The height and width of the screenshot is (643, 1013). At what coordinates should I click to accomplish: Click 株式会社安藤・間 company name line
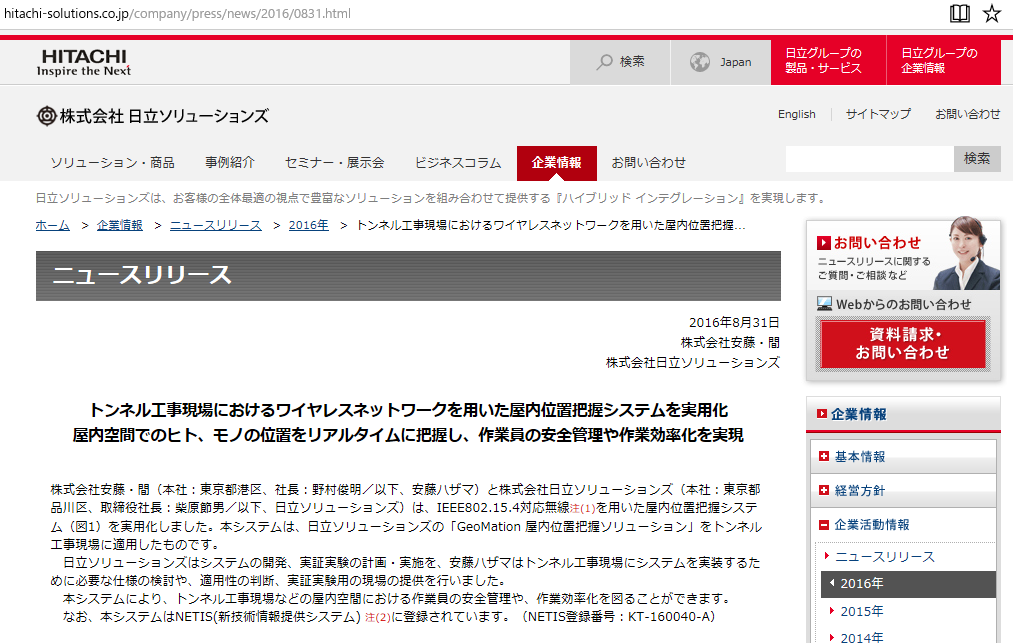coord(730,343)
